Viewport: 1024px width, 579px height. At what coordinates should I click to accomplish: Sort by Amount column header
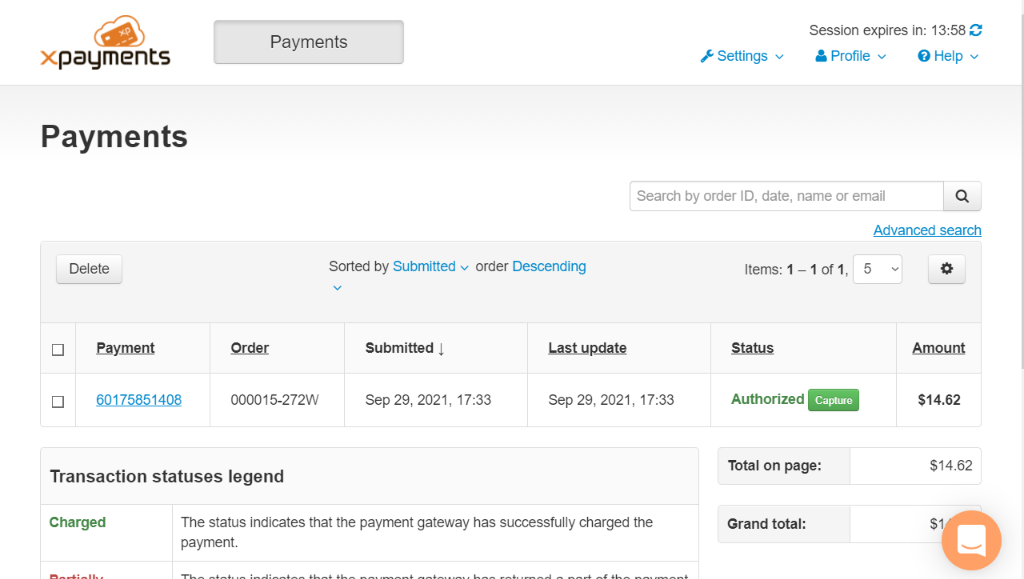(x=938, y=348)
